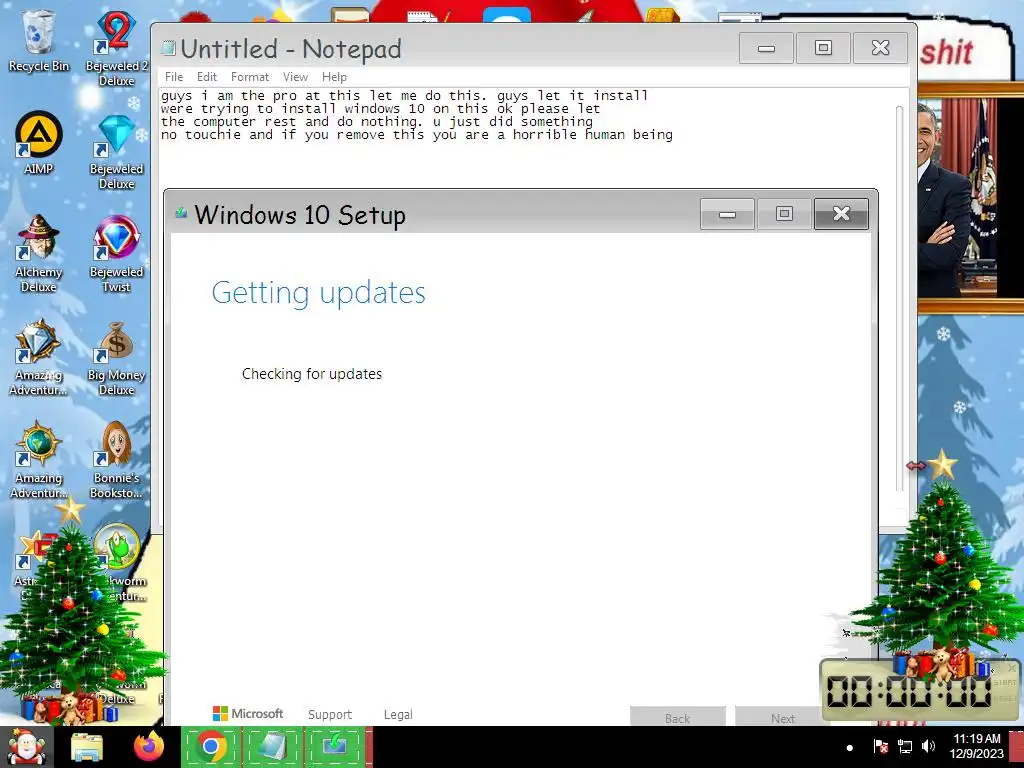
Task: Click the Windows 10 Setup title icon
Action: click(182, 213)
